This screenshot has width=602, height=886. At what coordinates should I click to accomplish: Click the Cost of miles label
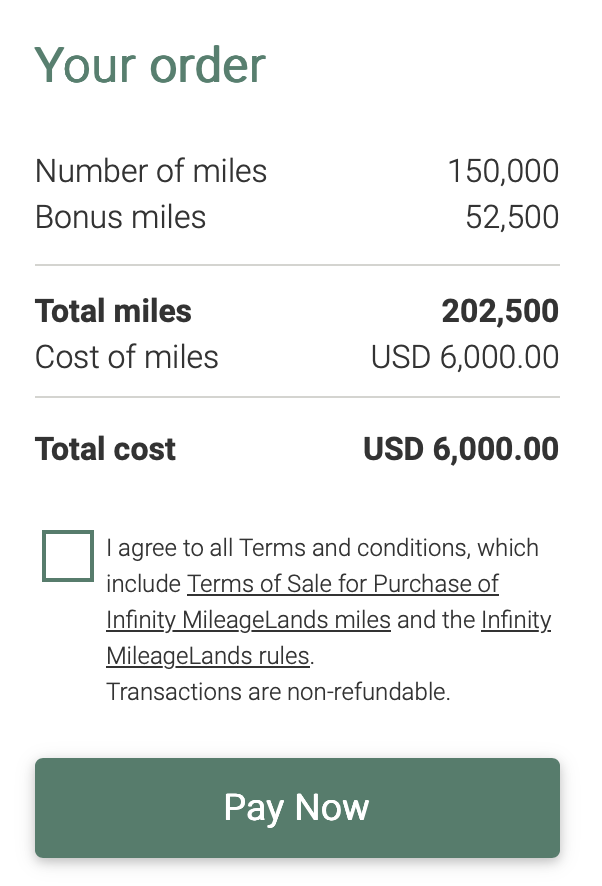click(x=126, y=357)
